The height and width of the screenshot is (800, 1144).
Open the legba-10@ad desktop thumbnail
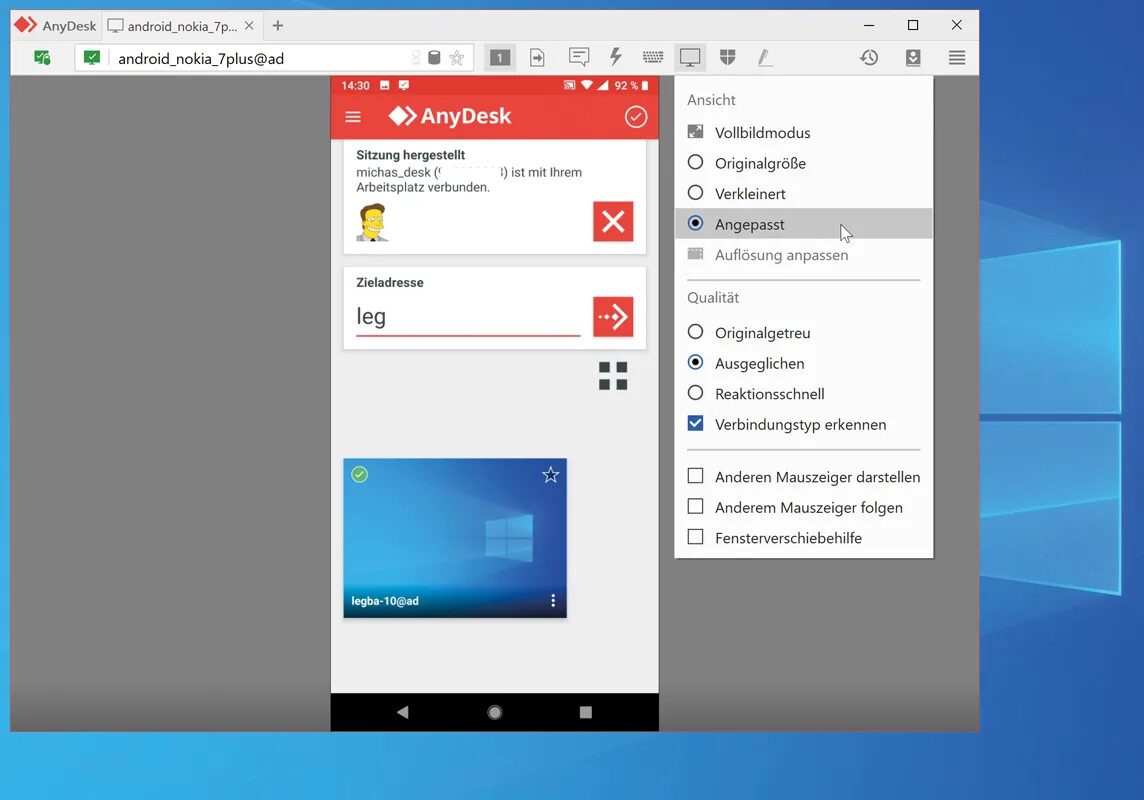point(455,538)
